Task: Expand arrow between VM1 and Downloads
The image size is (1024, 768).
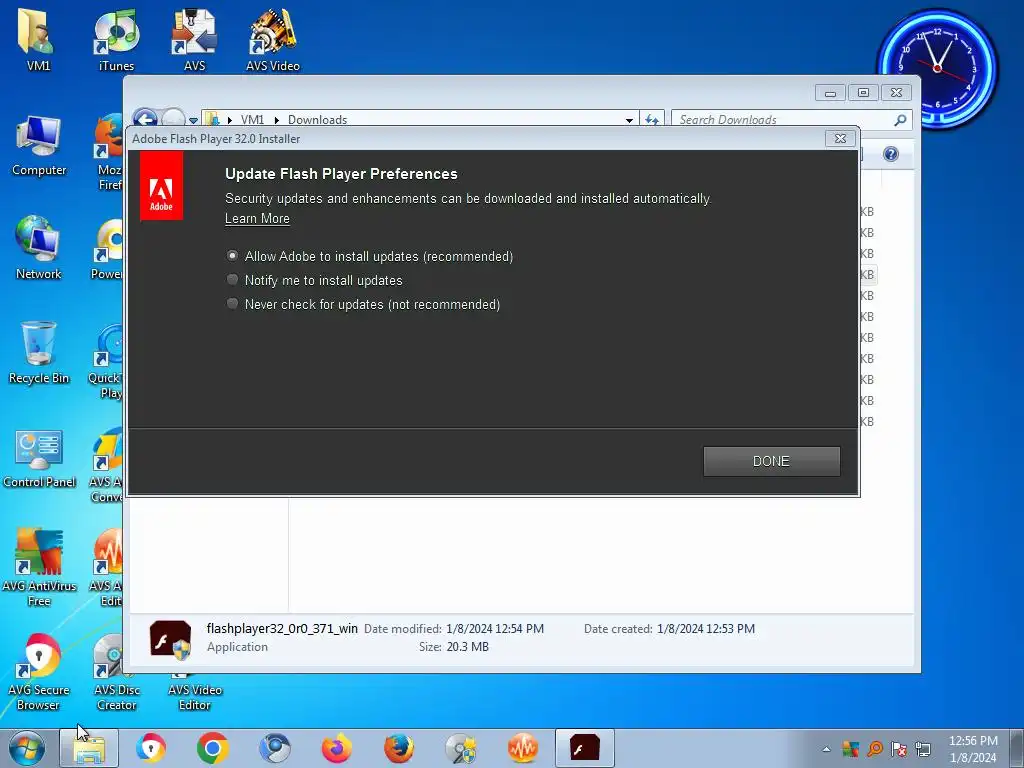Action: coord(277,120)
